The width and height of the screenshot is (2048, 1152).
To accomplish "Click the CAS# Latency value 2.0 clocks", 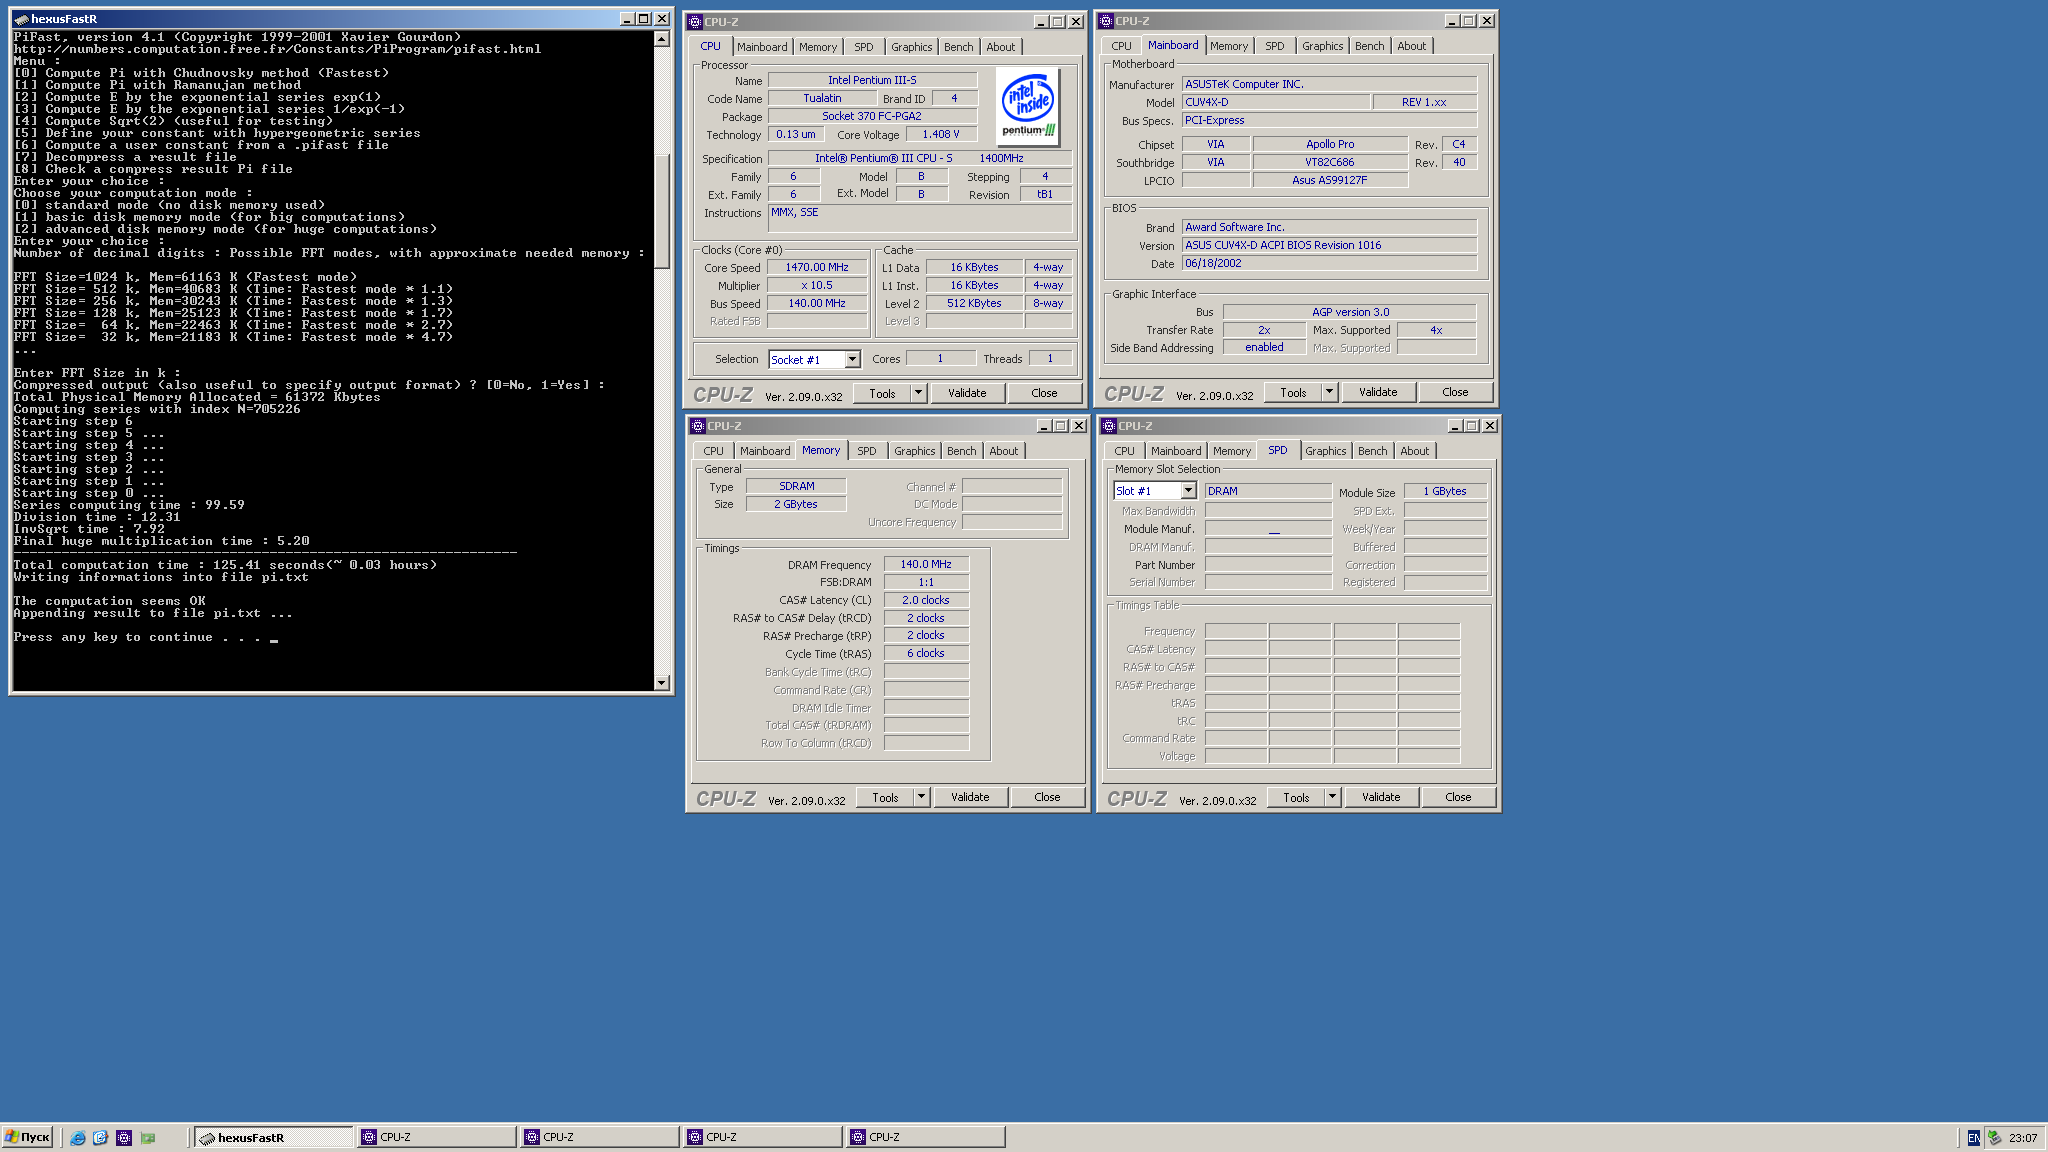I will pyautogui.click(x=926, y=600).
